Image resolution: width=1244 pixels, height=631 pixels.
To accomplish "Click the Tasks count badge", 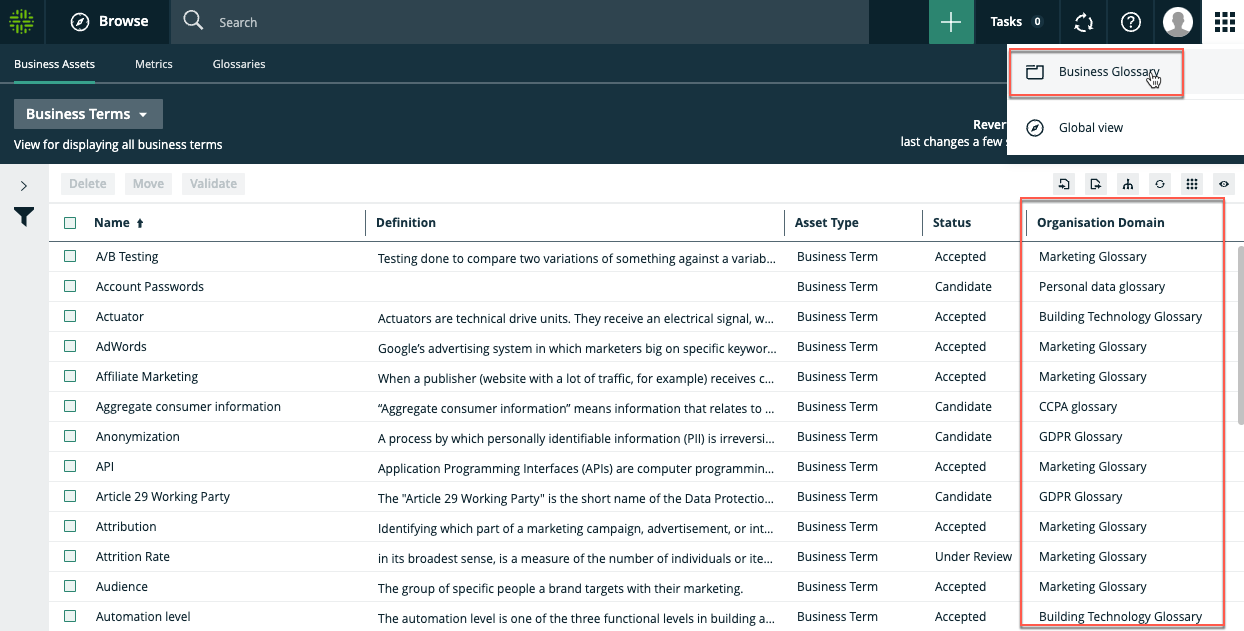I will [x=1037, y=22].
